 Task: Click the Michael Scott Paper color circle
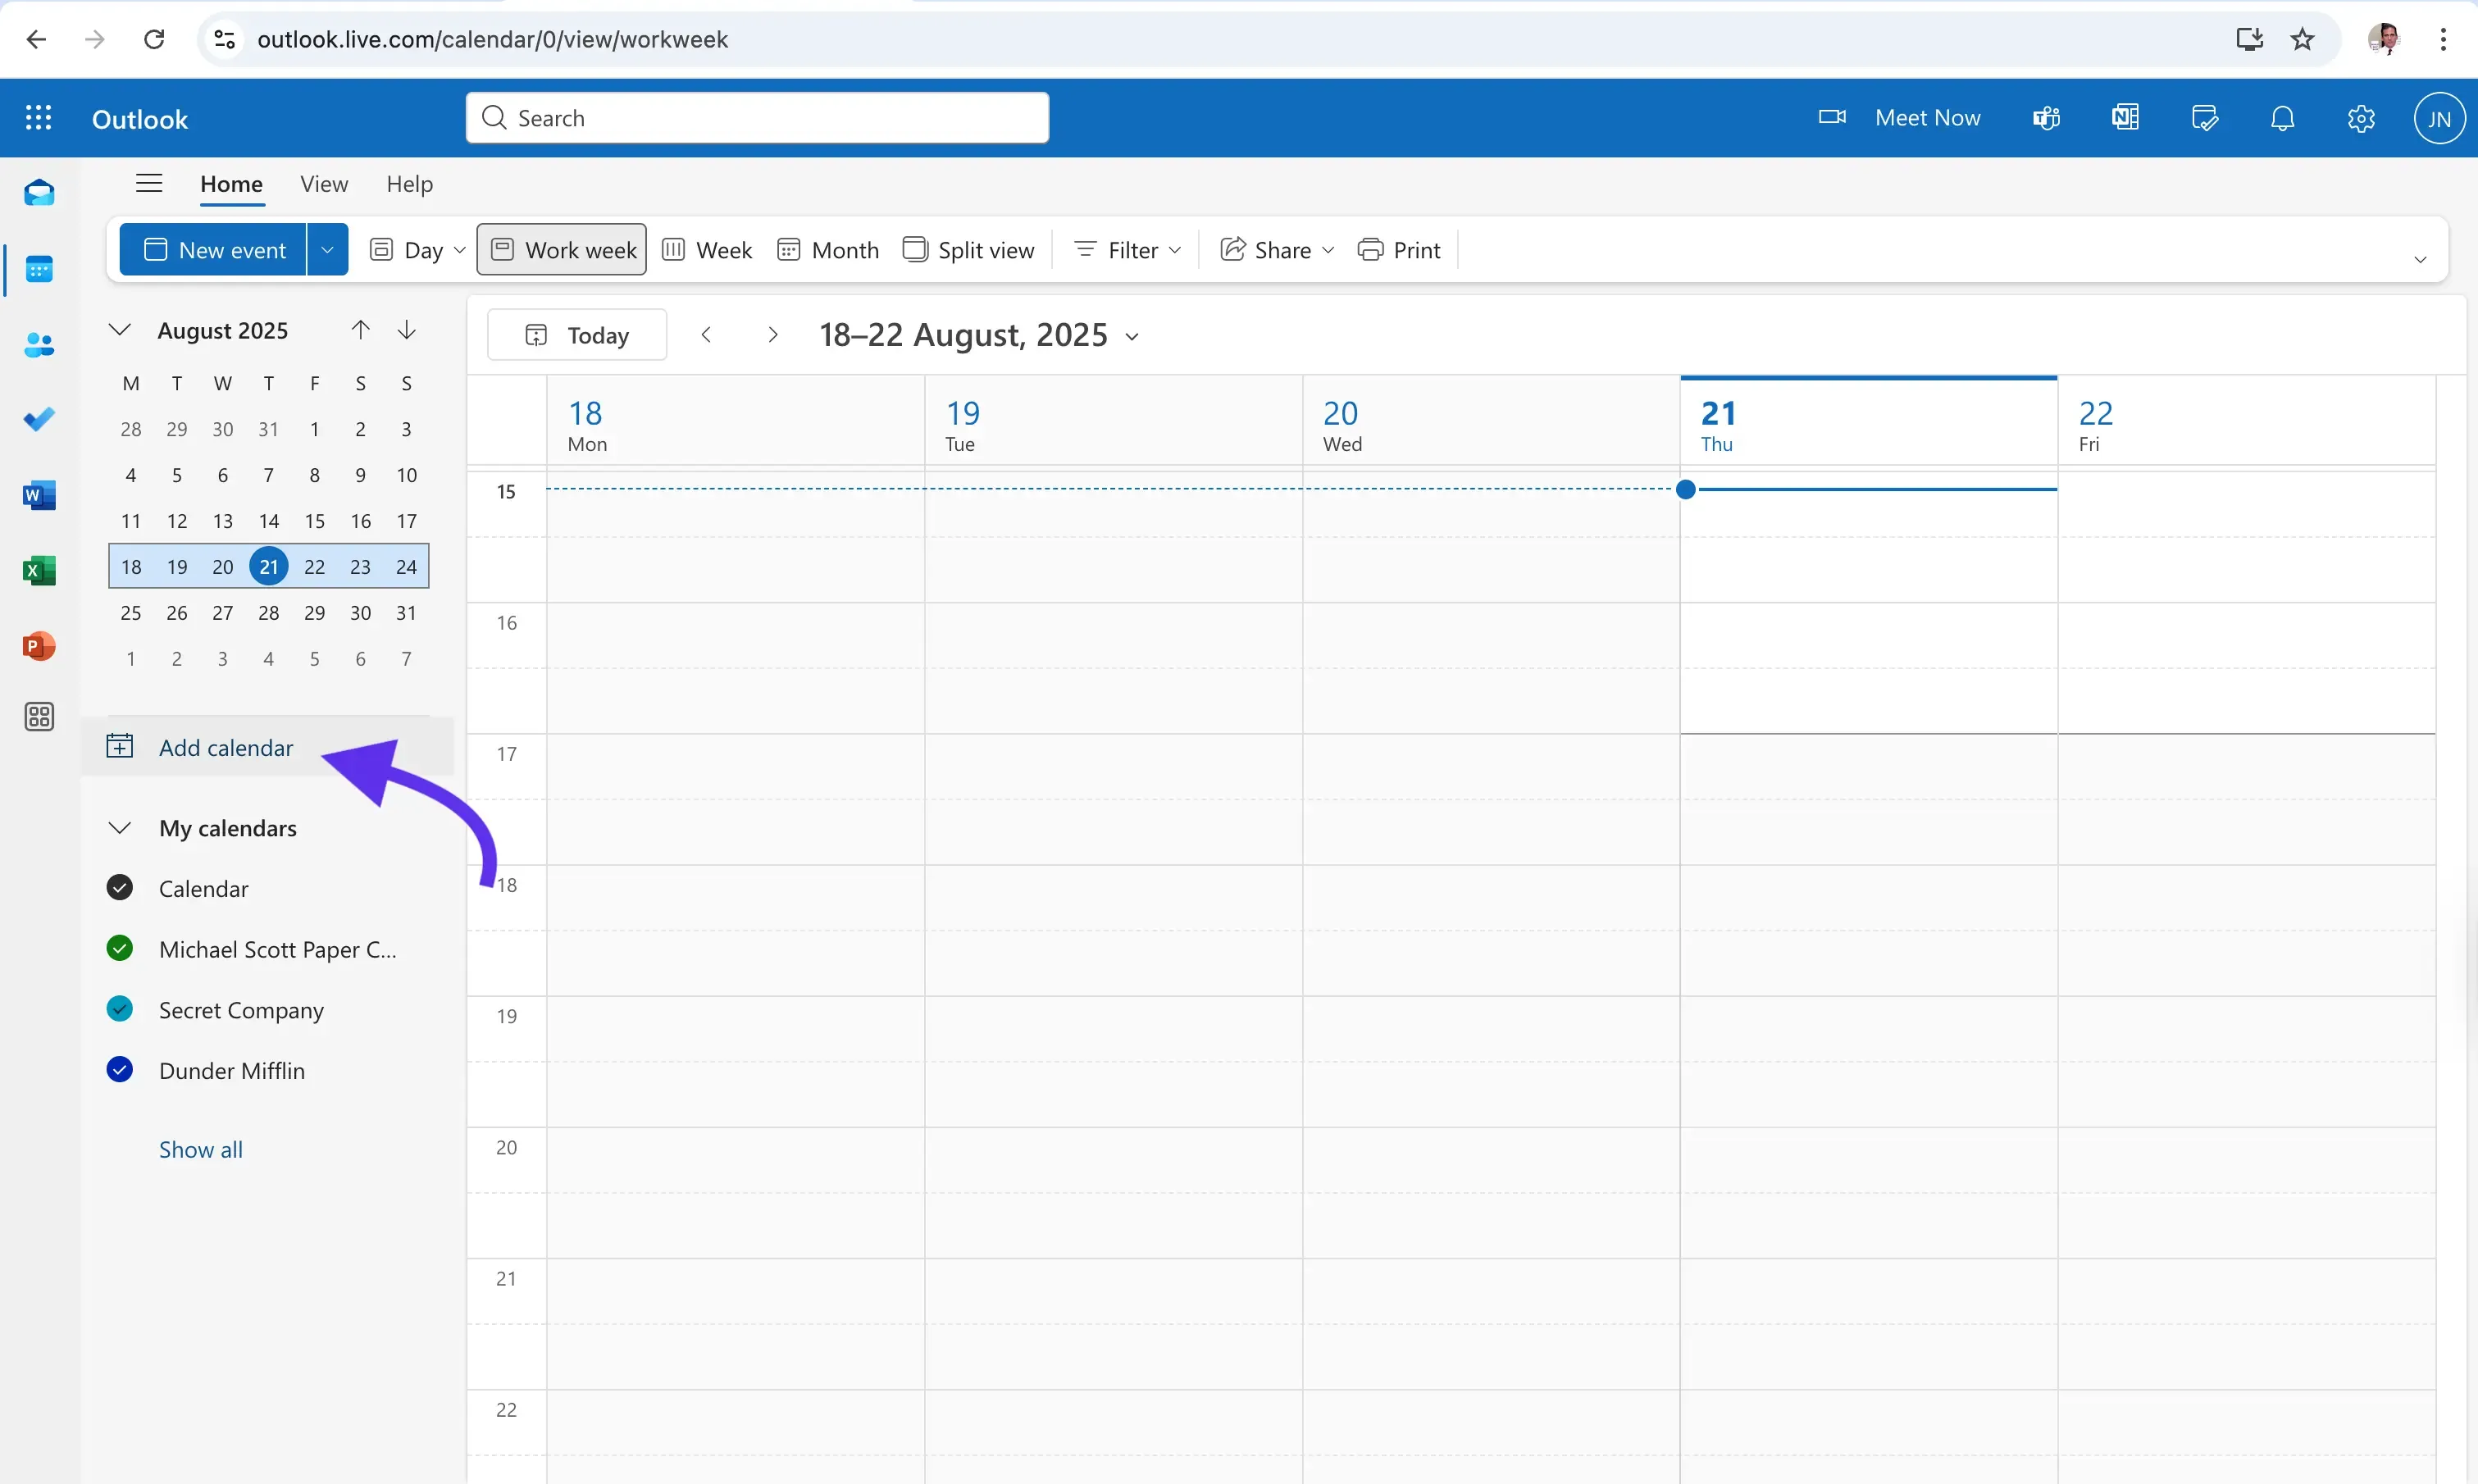pos(120,948)
